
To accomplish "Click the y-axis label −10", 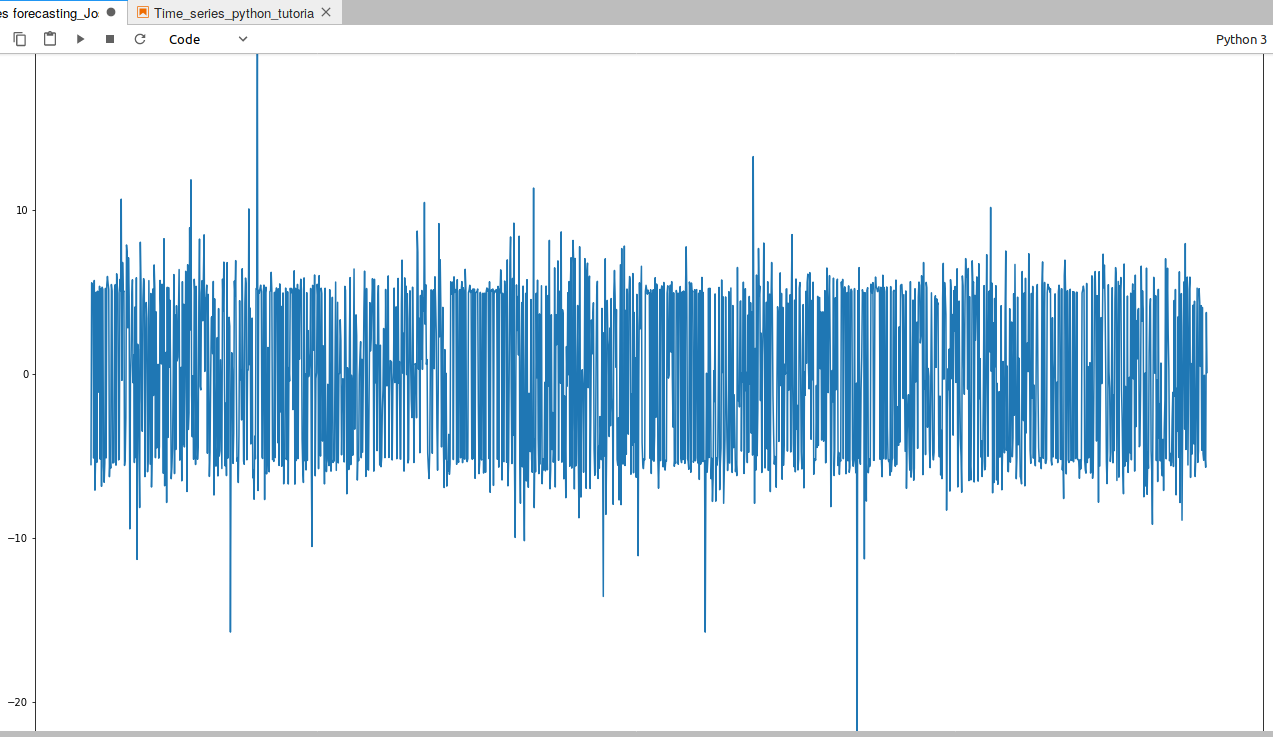I will coord(20,538).
